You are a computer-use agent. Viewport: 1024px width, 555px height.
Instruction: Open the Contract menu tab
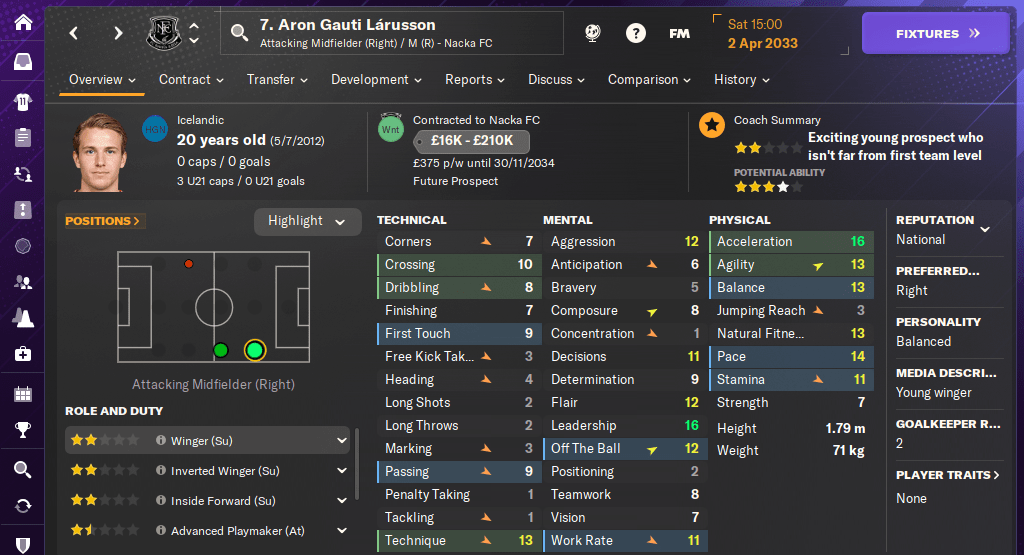point(191,79)
